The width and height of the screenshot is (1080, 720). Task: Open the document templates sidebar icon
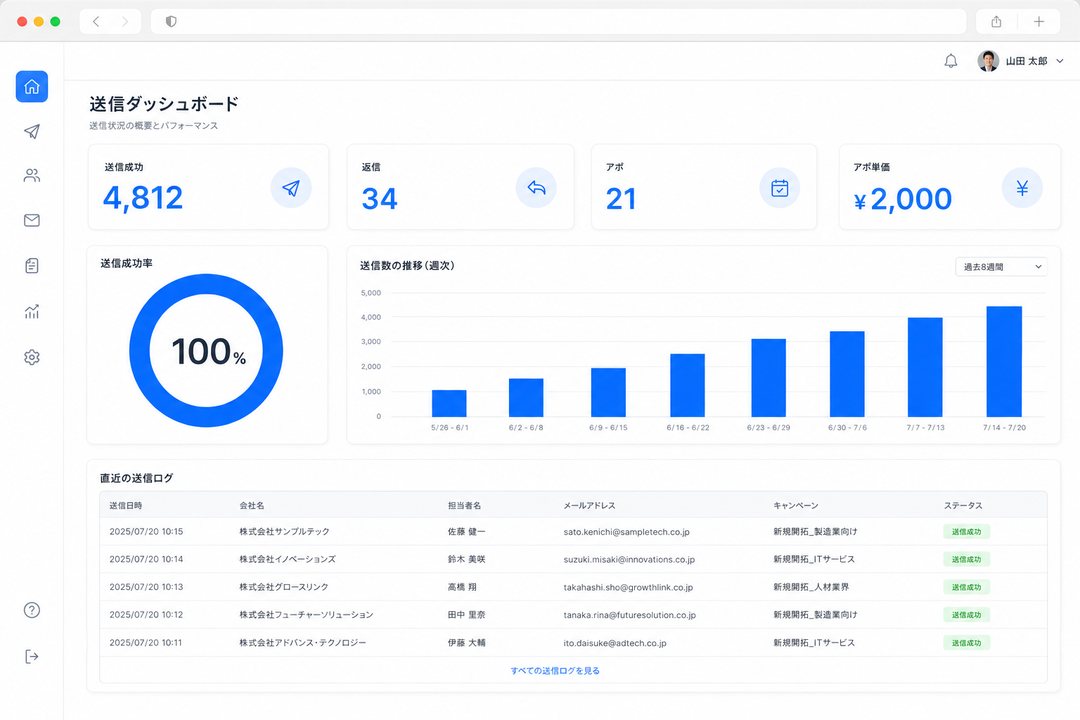click(32, 266)
